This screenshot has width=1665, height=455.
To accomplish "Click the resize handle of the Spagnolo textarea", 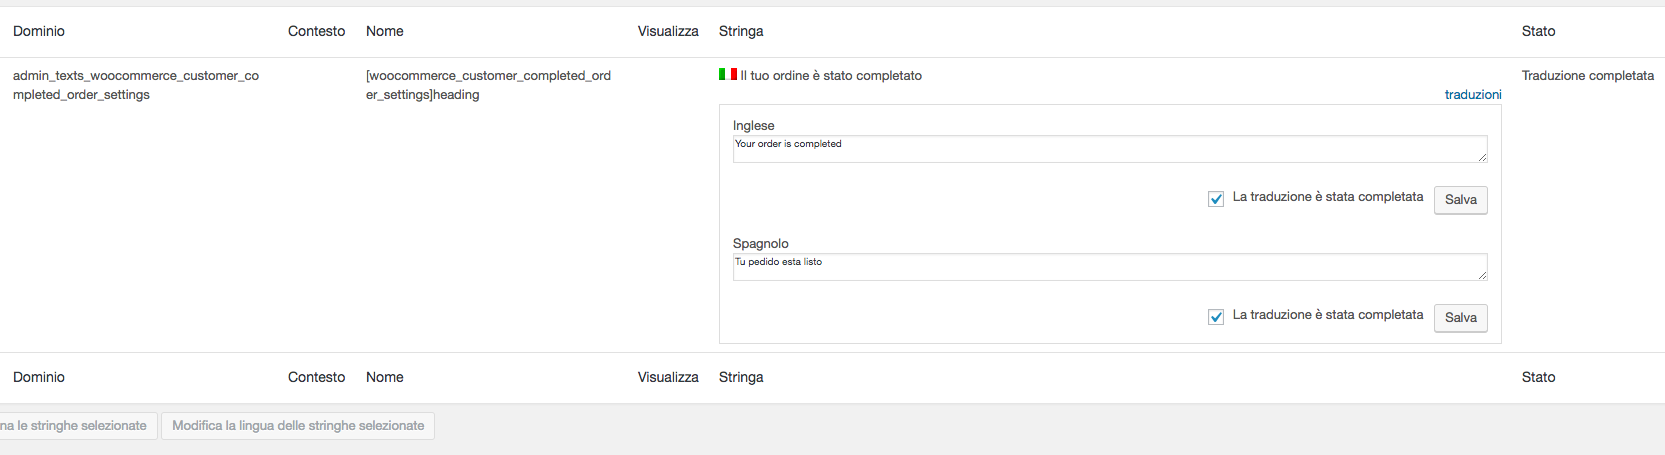I will pos(1482,275).
